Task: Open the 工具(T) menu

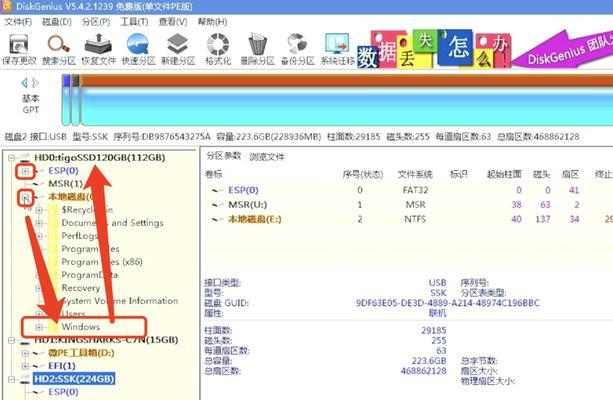Action: pyautogui.click(x=134, y=22)
